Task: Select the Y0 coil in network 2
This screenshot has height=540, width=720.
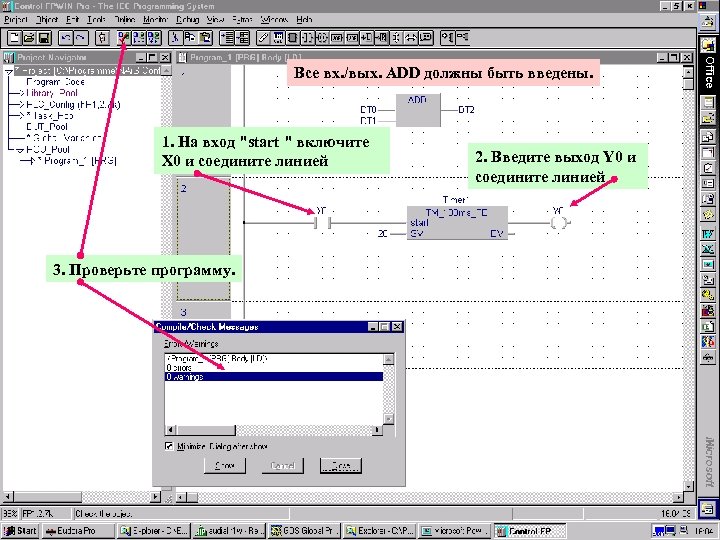Action: [559, 223]
